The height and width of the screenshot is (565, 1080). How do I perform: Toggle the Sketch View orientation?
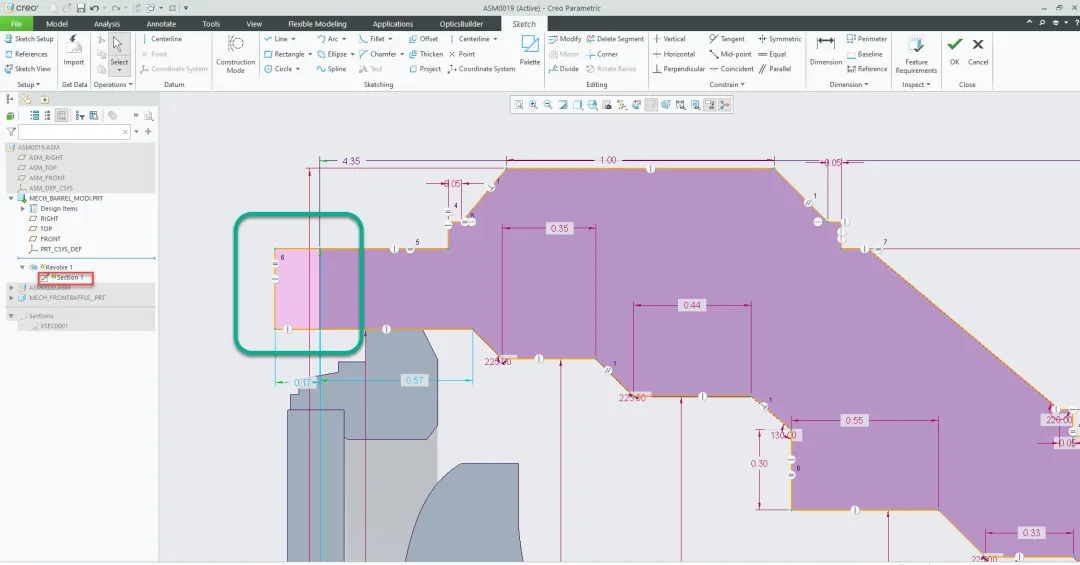click(28, 69)
